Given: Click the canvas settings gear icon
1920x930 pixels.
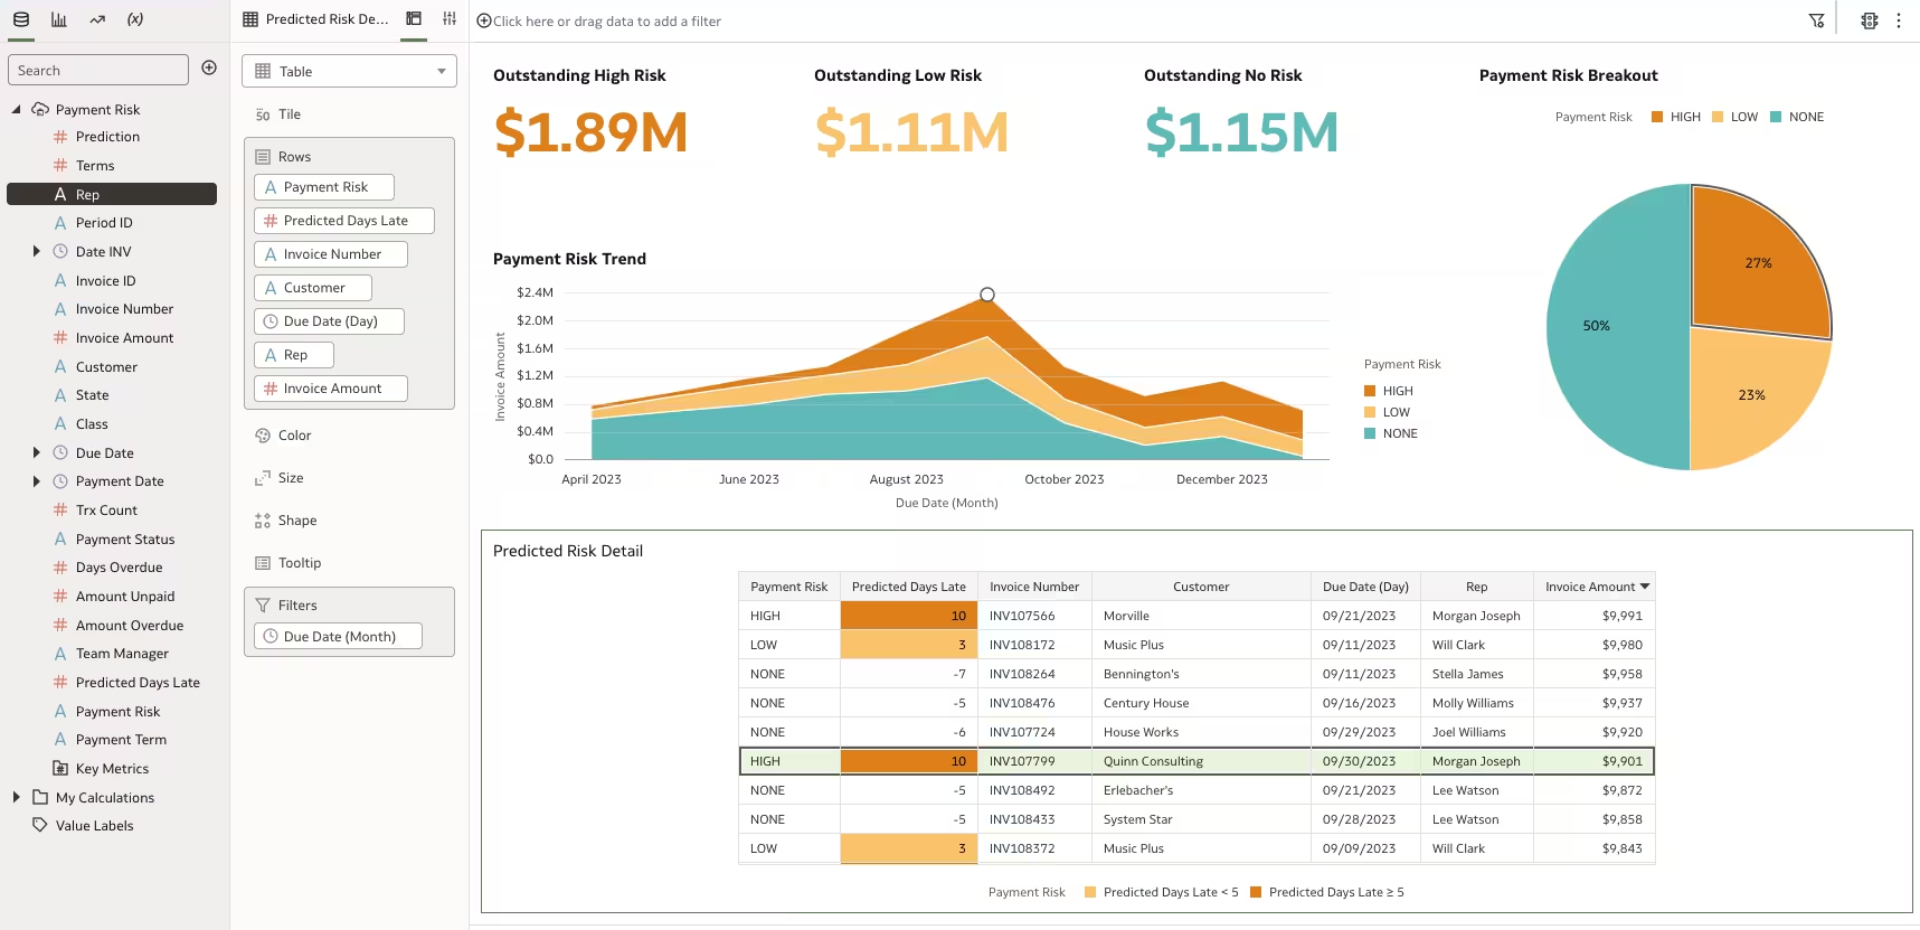Looking at the screenshot, I should pyautogui.click(x=1869, y=20).
